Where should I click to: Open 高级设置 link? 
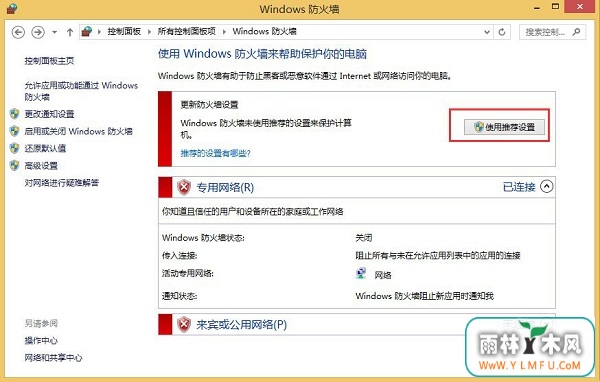(41, 166)
